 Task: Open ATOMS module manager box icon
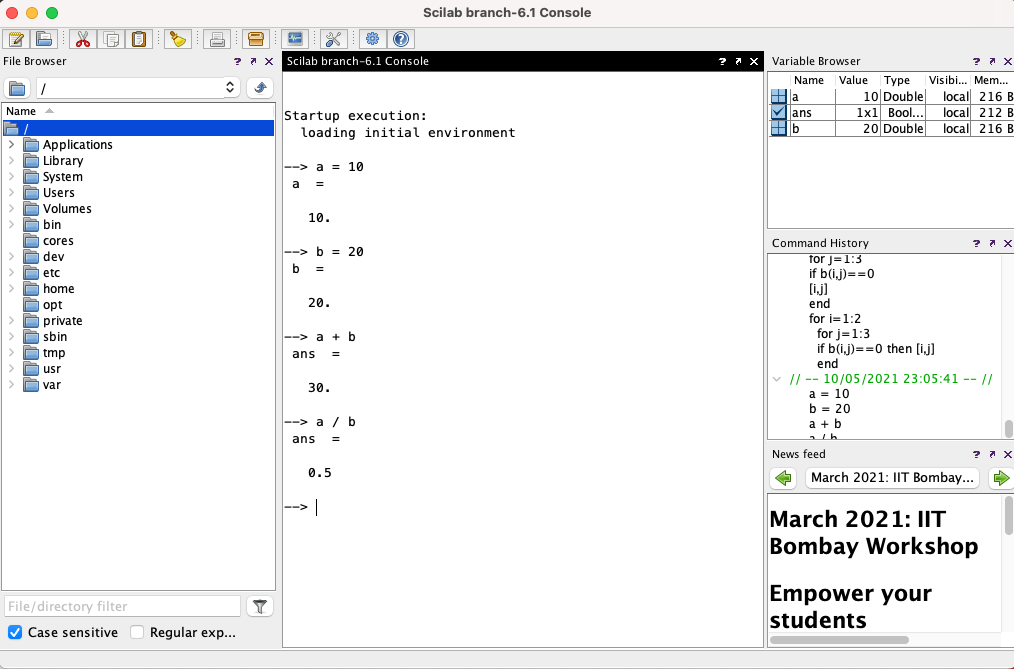click(256, 39)
